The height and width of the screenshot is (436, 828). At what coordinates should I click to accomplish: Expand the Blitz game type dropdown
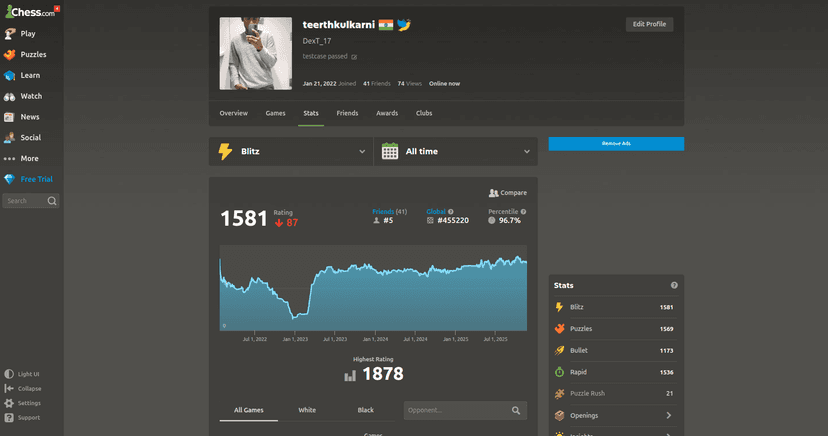[291, 152]
